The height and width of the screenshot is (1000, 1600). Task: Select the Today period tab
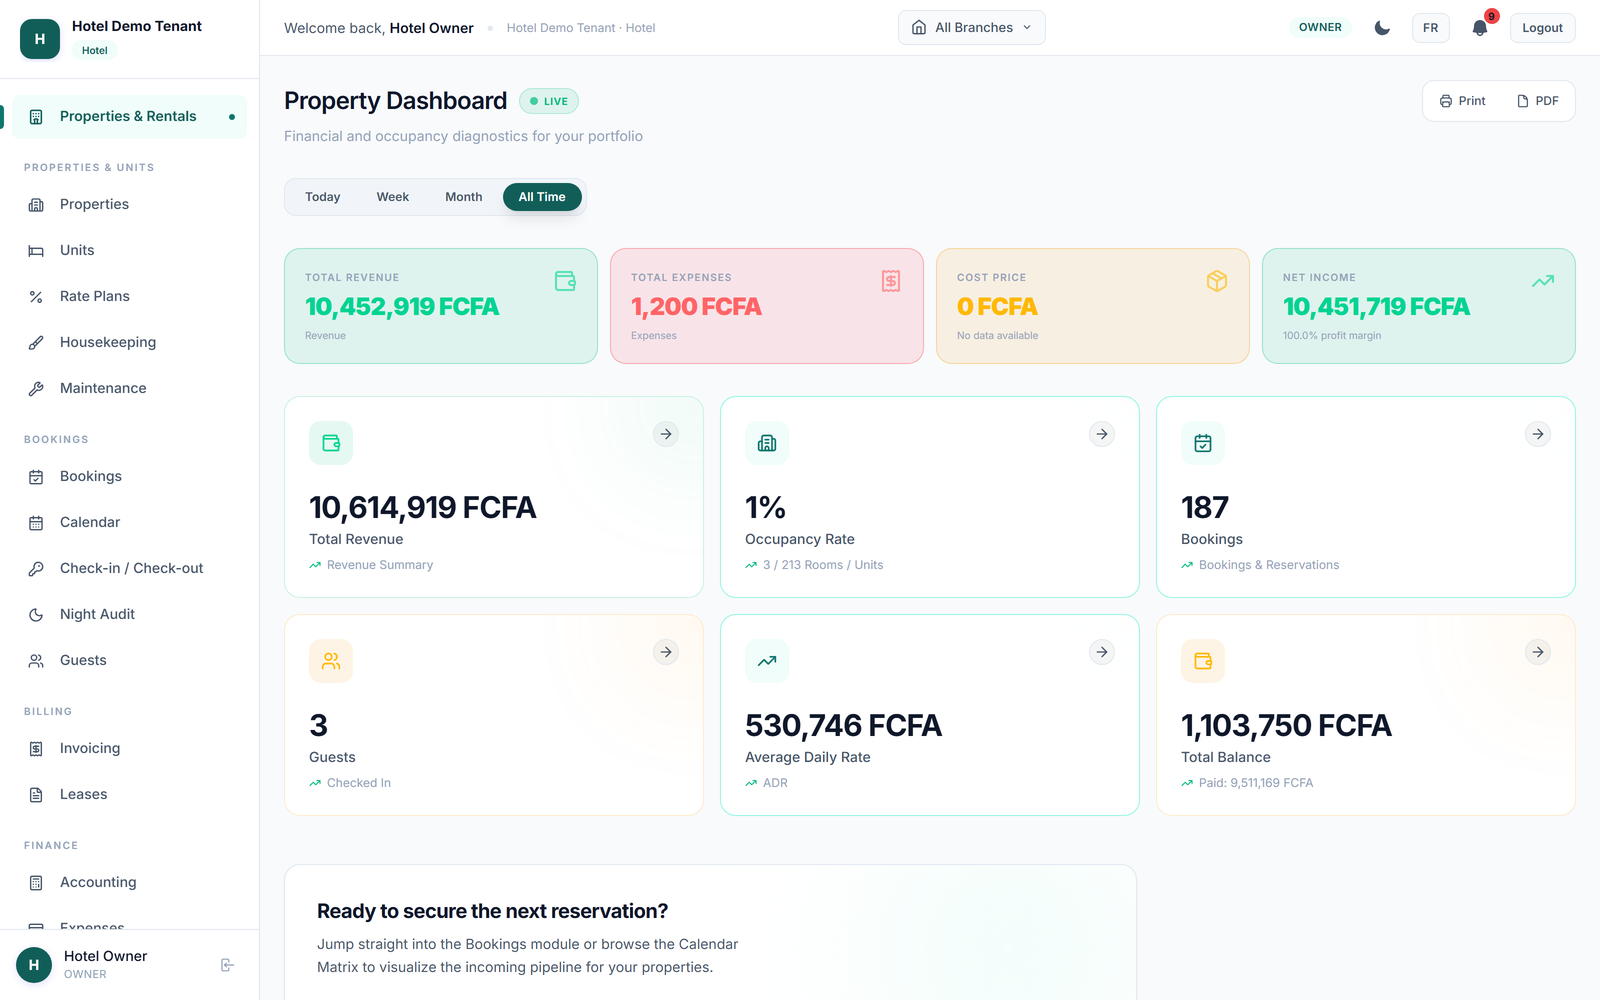323,197
